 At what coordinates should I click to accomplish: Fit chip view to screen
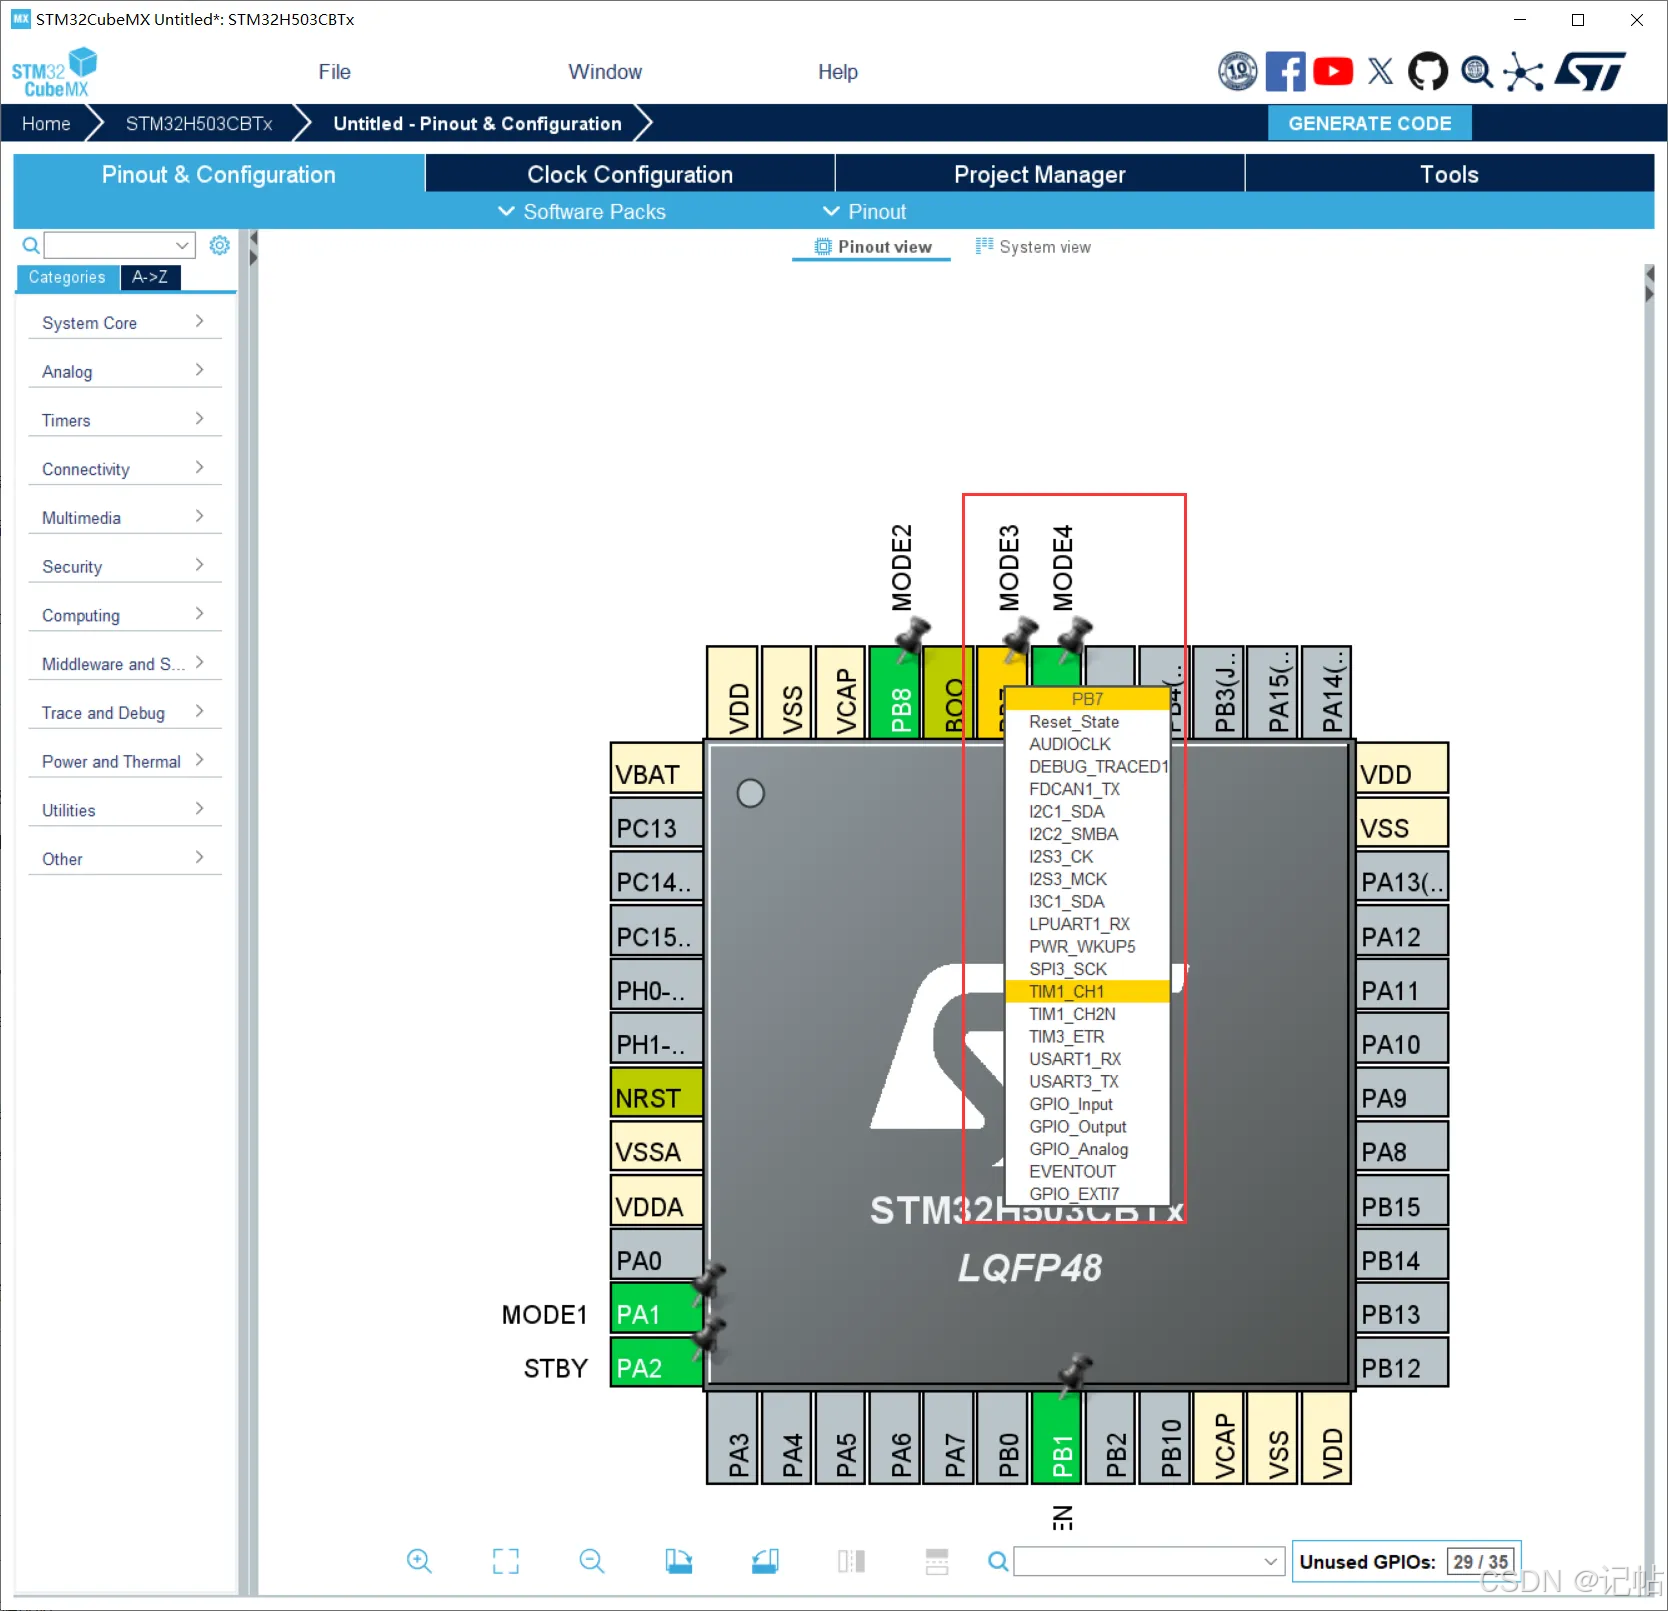pos(506,1561)
